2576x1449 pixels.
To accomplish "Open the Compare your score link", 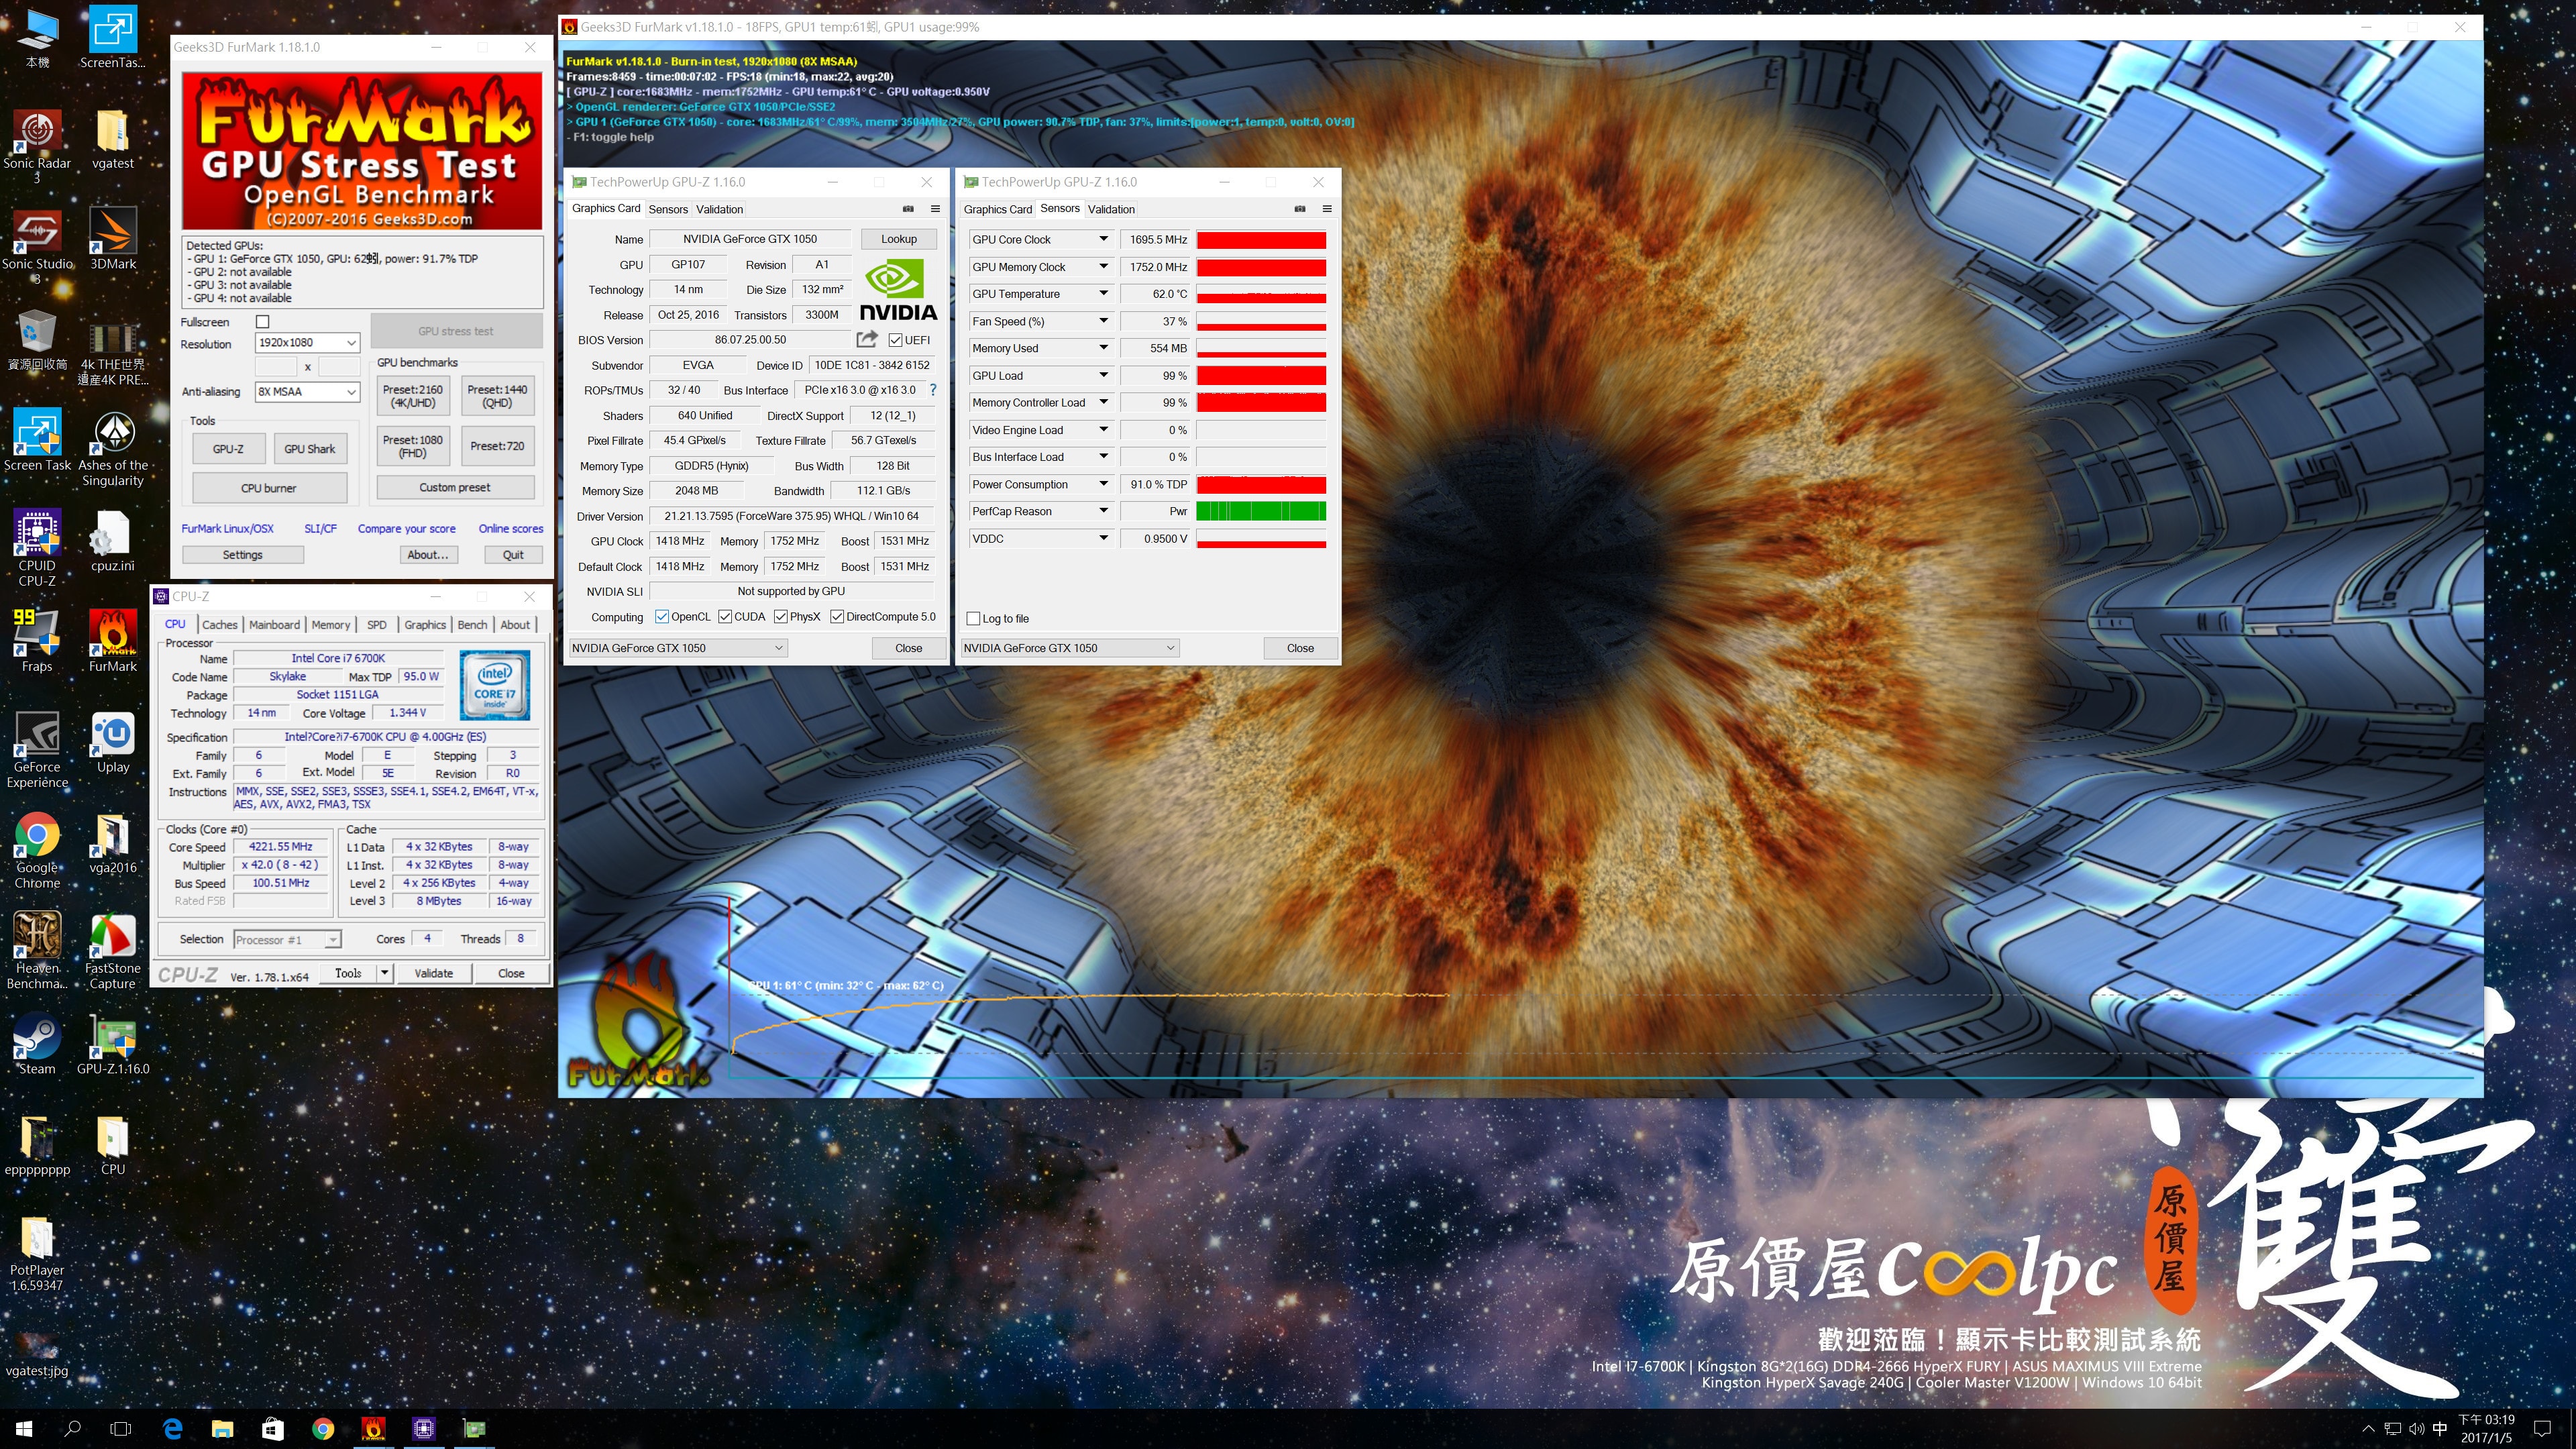I will (x=407, y=529).
